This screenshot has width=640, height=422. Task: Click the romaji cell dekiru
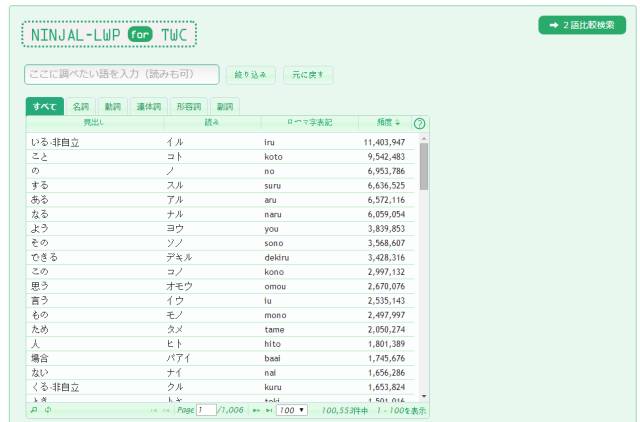(277, 258)
